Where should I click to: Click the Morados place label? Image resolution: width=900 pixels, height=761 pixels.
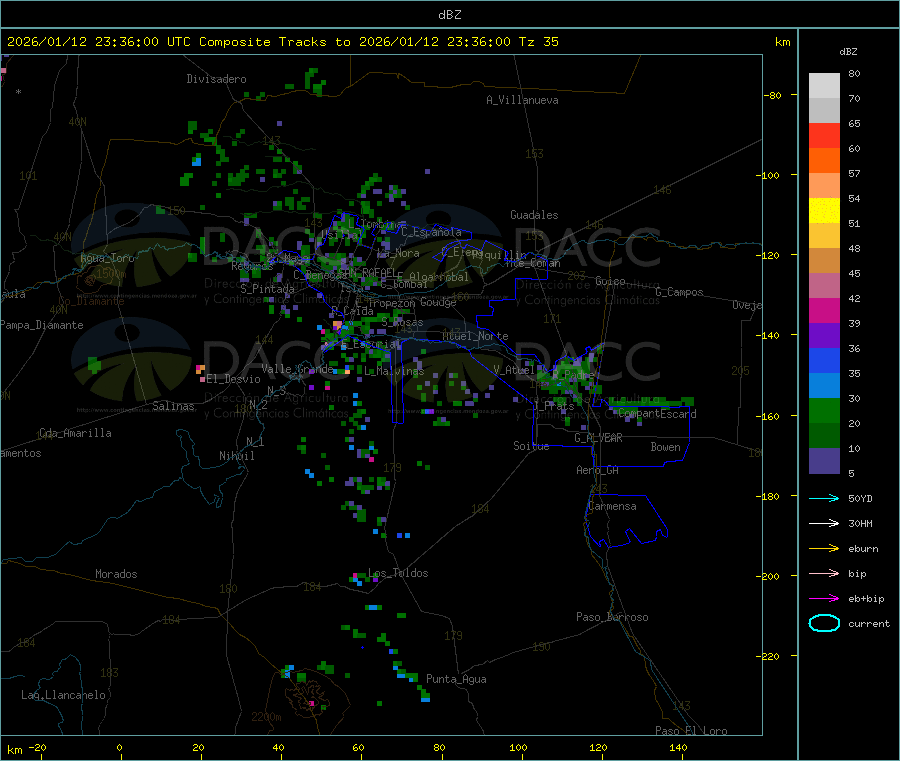click(x=116, y=574)
